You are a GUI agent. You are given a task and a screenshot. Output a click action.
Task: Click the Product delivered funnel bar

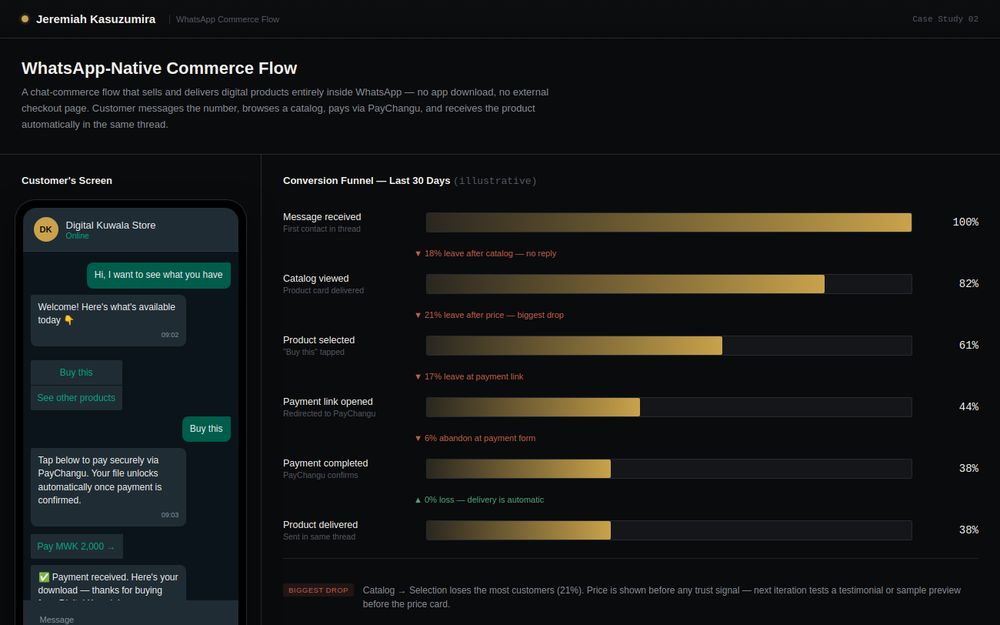point(668,530)
